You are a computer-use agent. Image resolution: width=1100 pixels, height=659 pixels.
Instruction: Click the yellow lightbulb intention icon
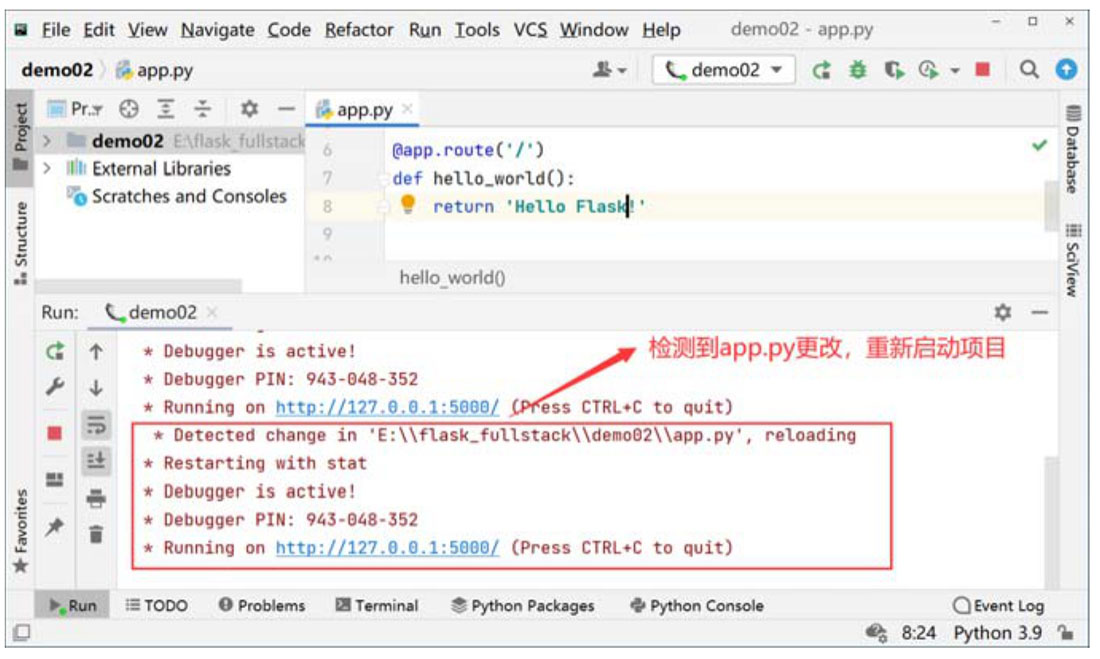click(408, 205)
